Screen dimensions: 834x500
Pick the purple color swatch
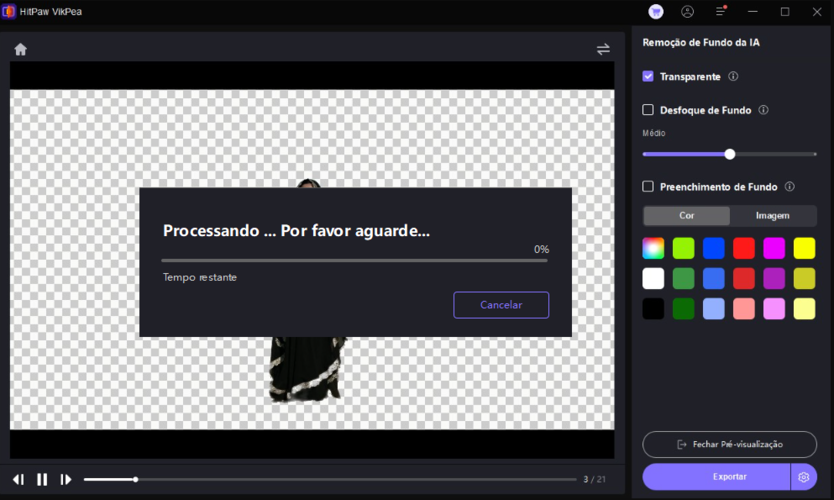(x=774, y=279)
